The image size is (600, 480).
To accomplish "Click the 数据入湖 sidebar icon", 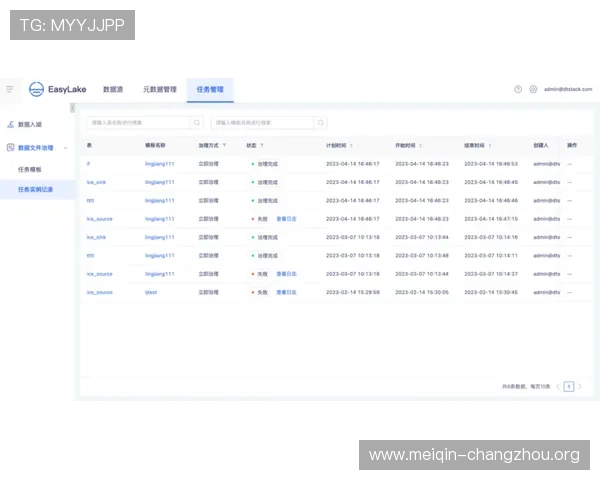I will click(11, 124).
